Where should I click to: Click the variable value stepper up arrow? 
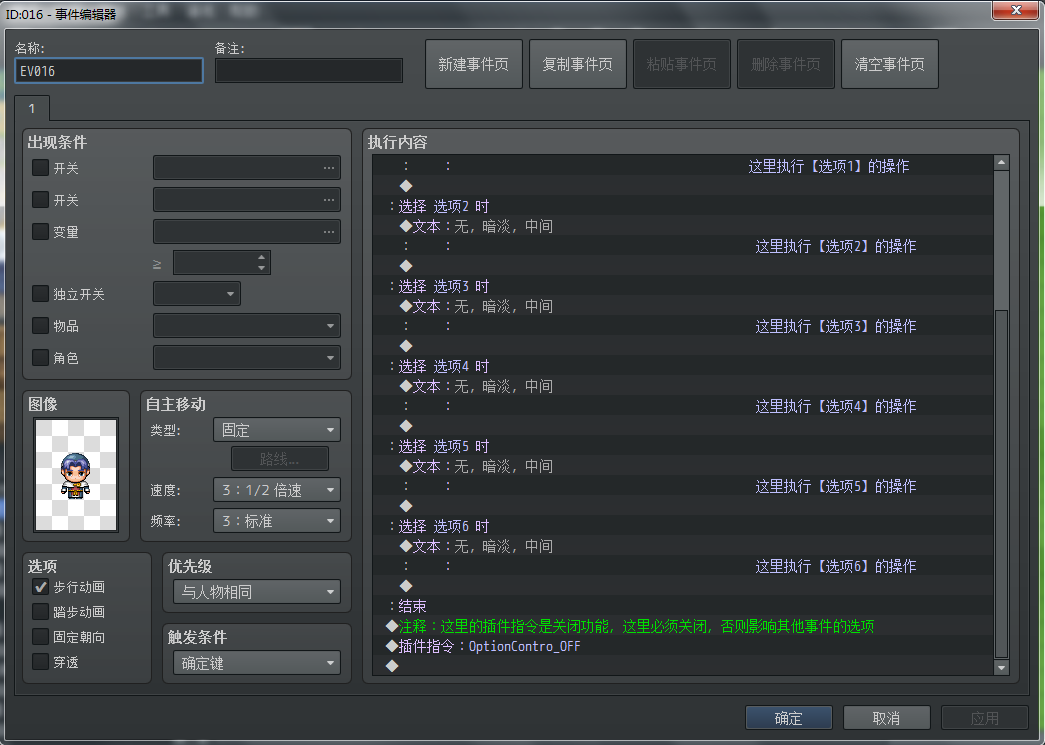pyautogui.click(x=261, y=257)
